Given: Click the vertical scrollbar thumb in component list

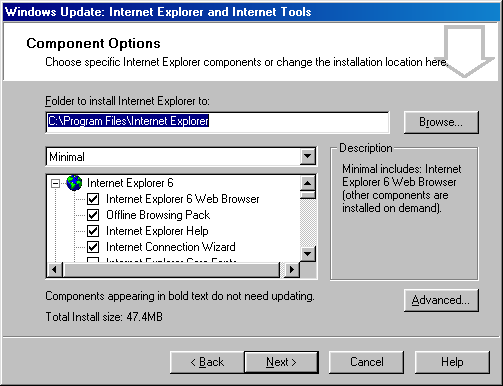Looking at the screenshot, I should [307, 195].
